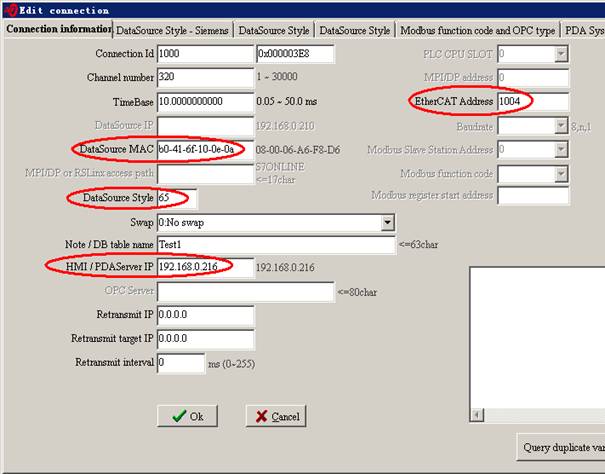Screen dimensions: 605x474
Task: Click the list box left scroll arrow
Action: click(x=477, y=415)
